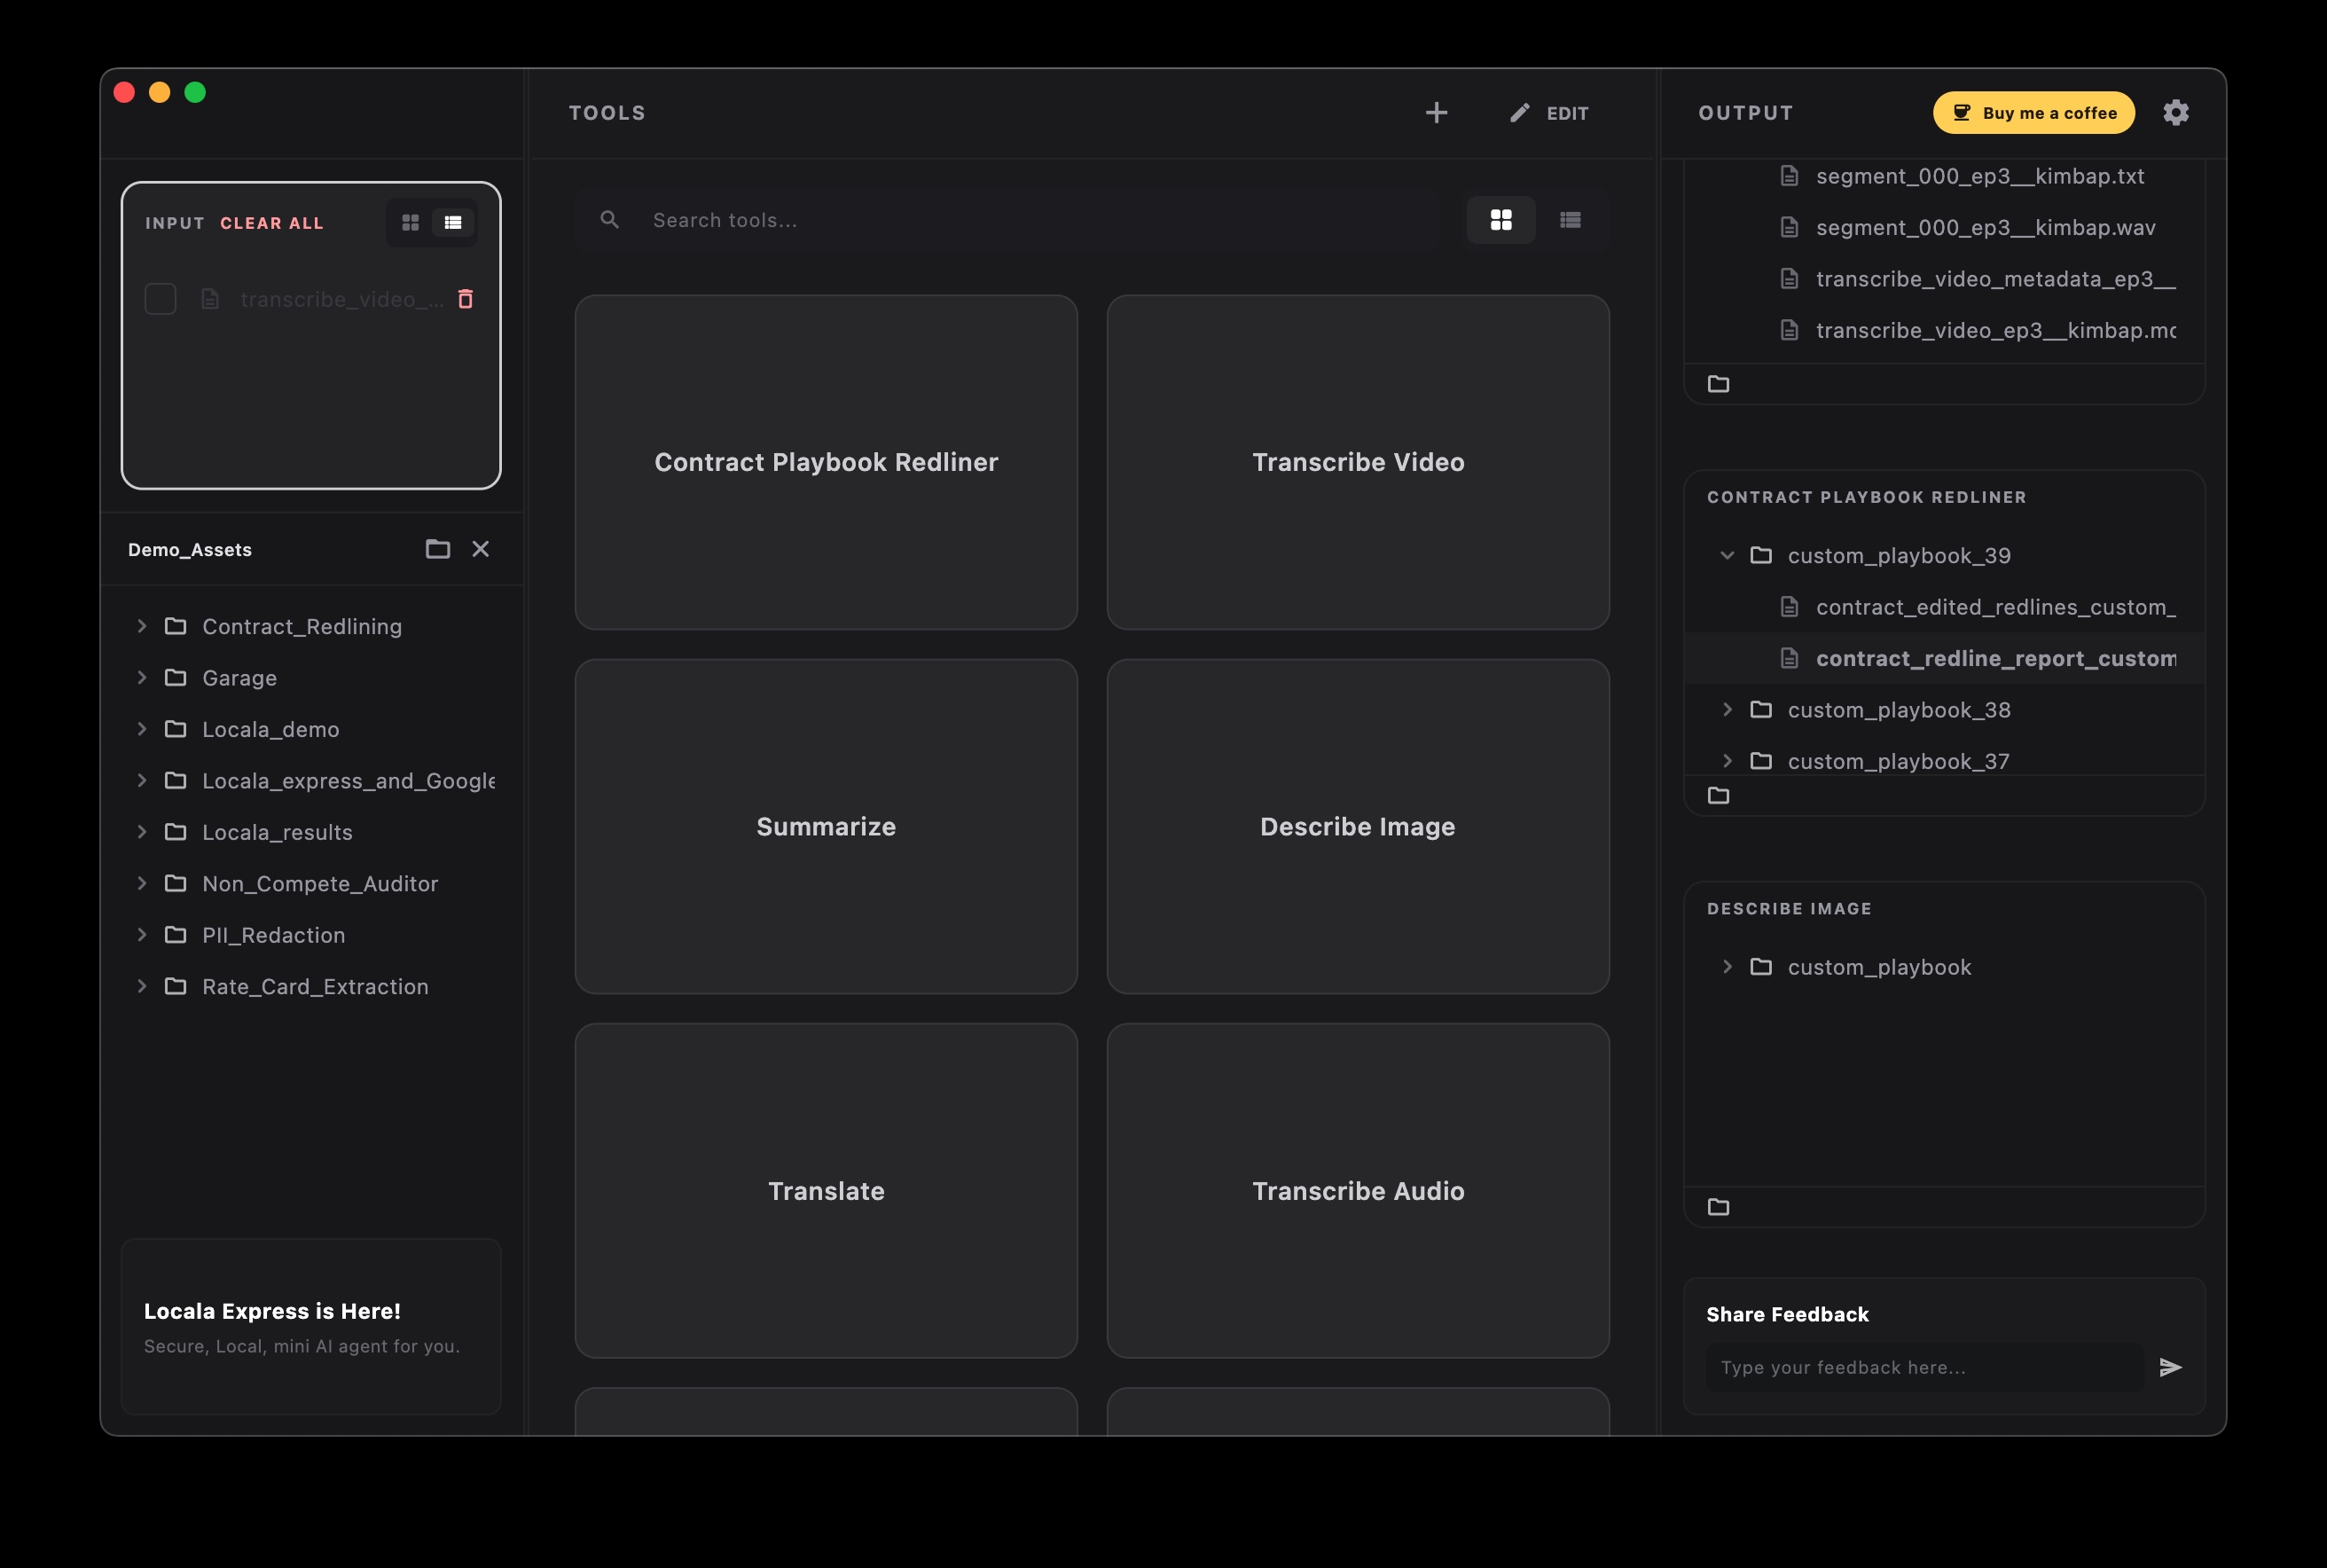Open output folder icon below the transcribe video files
The width and height of the screenshot is (2327, 1568).
pos(1718,384)
